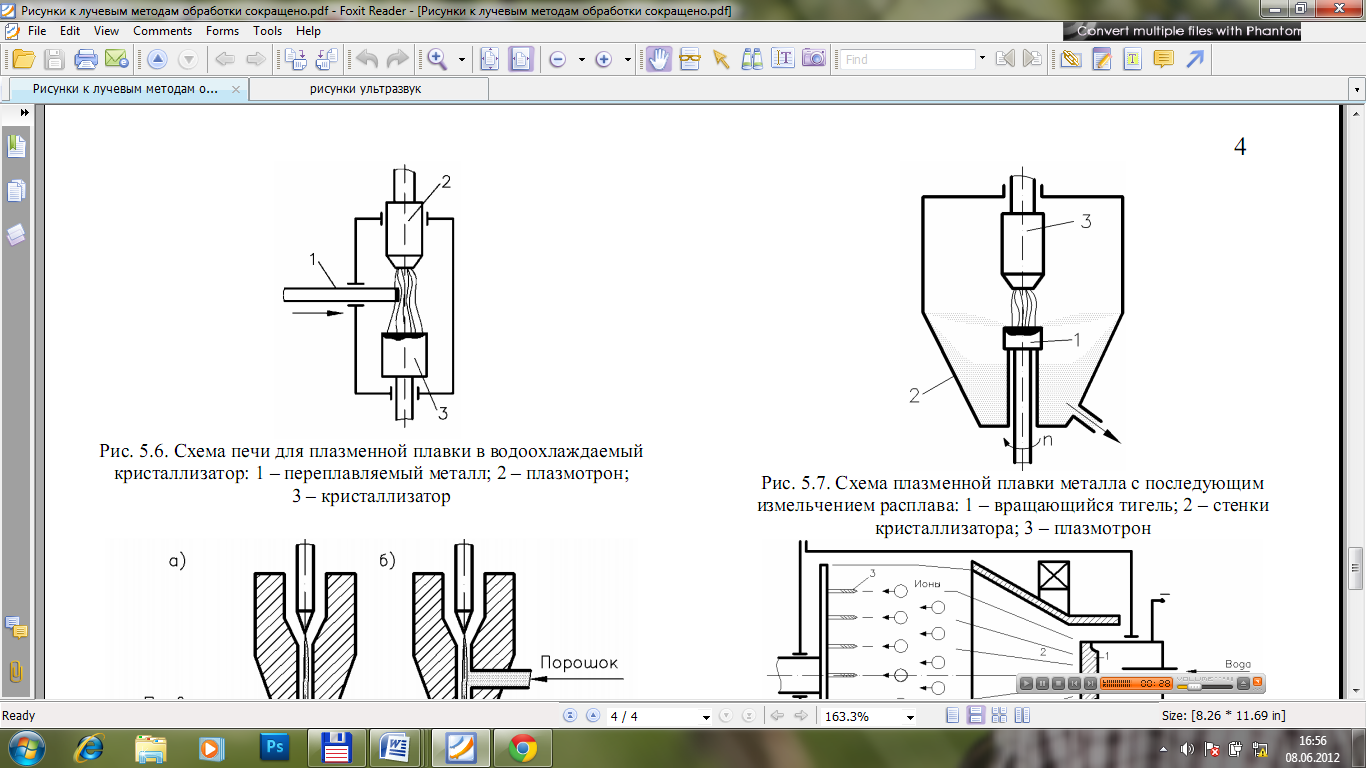Screen dimensions: 1366x768
Task: Select the yellow Note comment tool
Action: tap(1163, 59)
